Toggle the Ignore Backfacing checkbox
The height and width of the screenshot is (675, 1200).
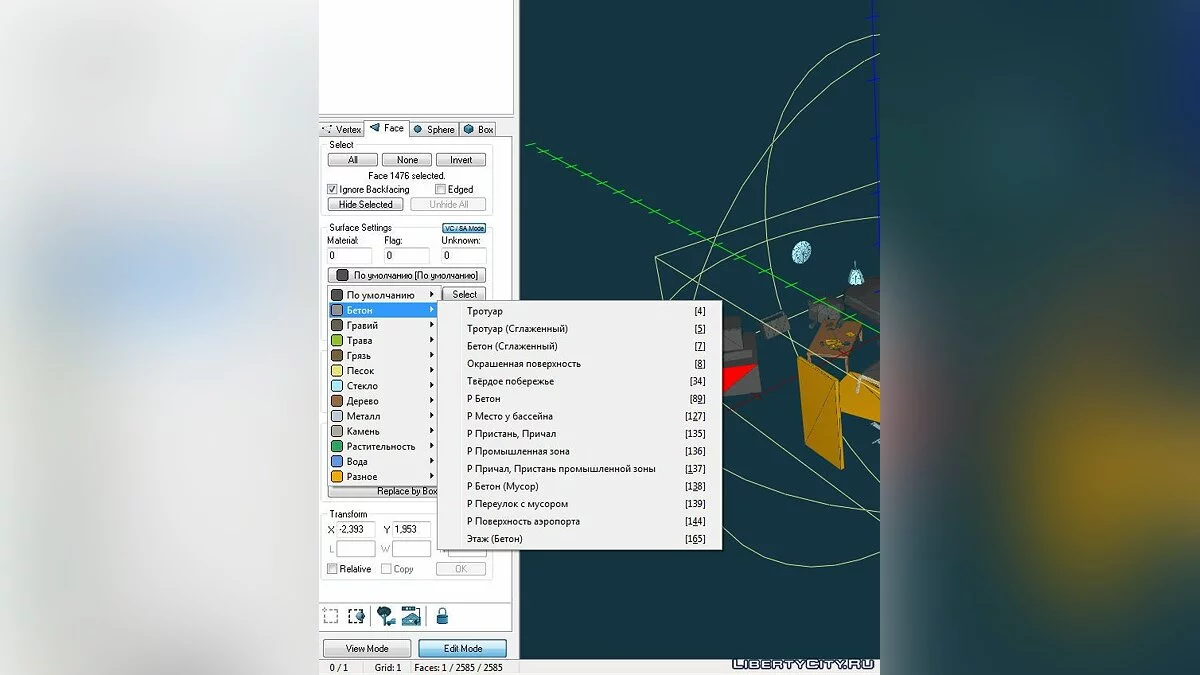(x=333, y=189)
